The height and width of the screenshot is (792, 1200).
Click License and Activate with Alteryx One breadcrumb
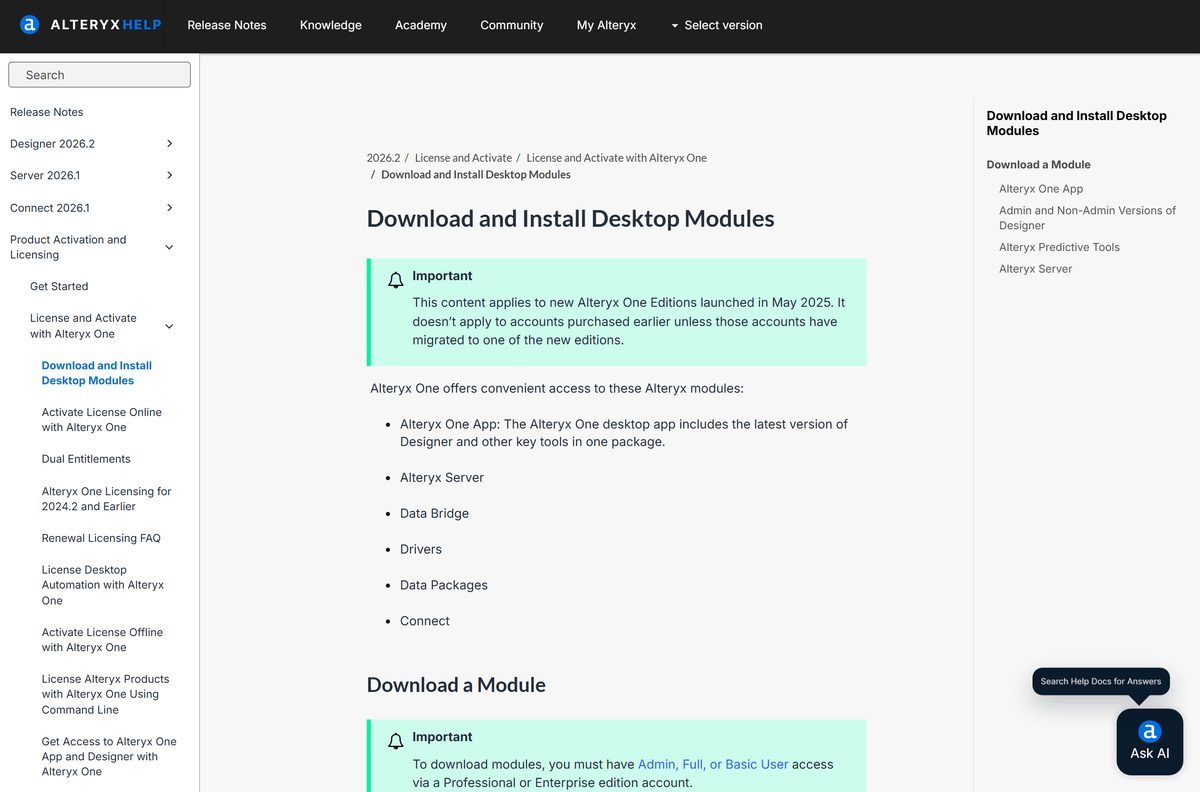point(616,158)
